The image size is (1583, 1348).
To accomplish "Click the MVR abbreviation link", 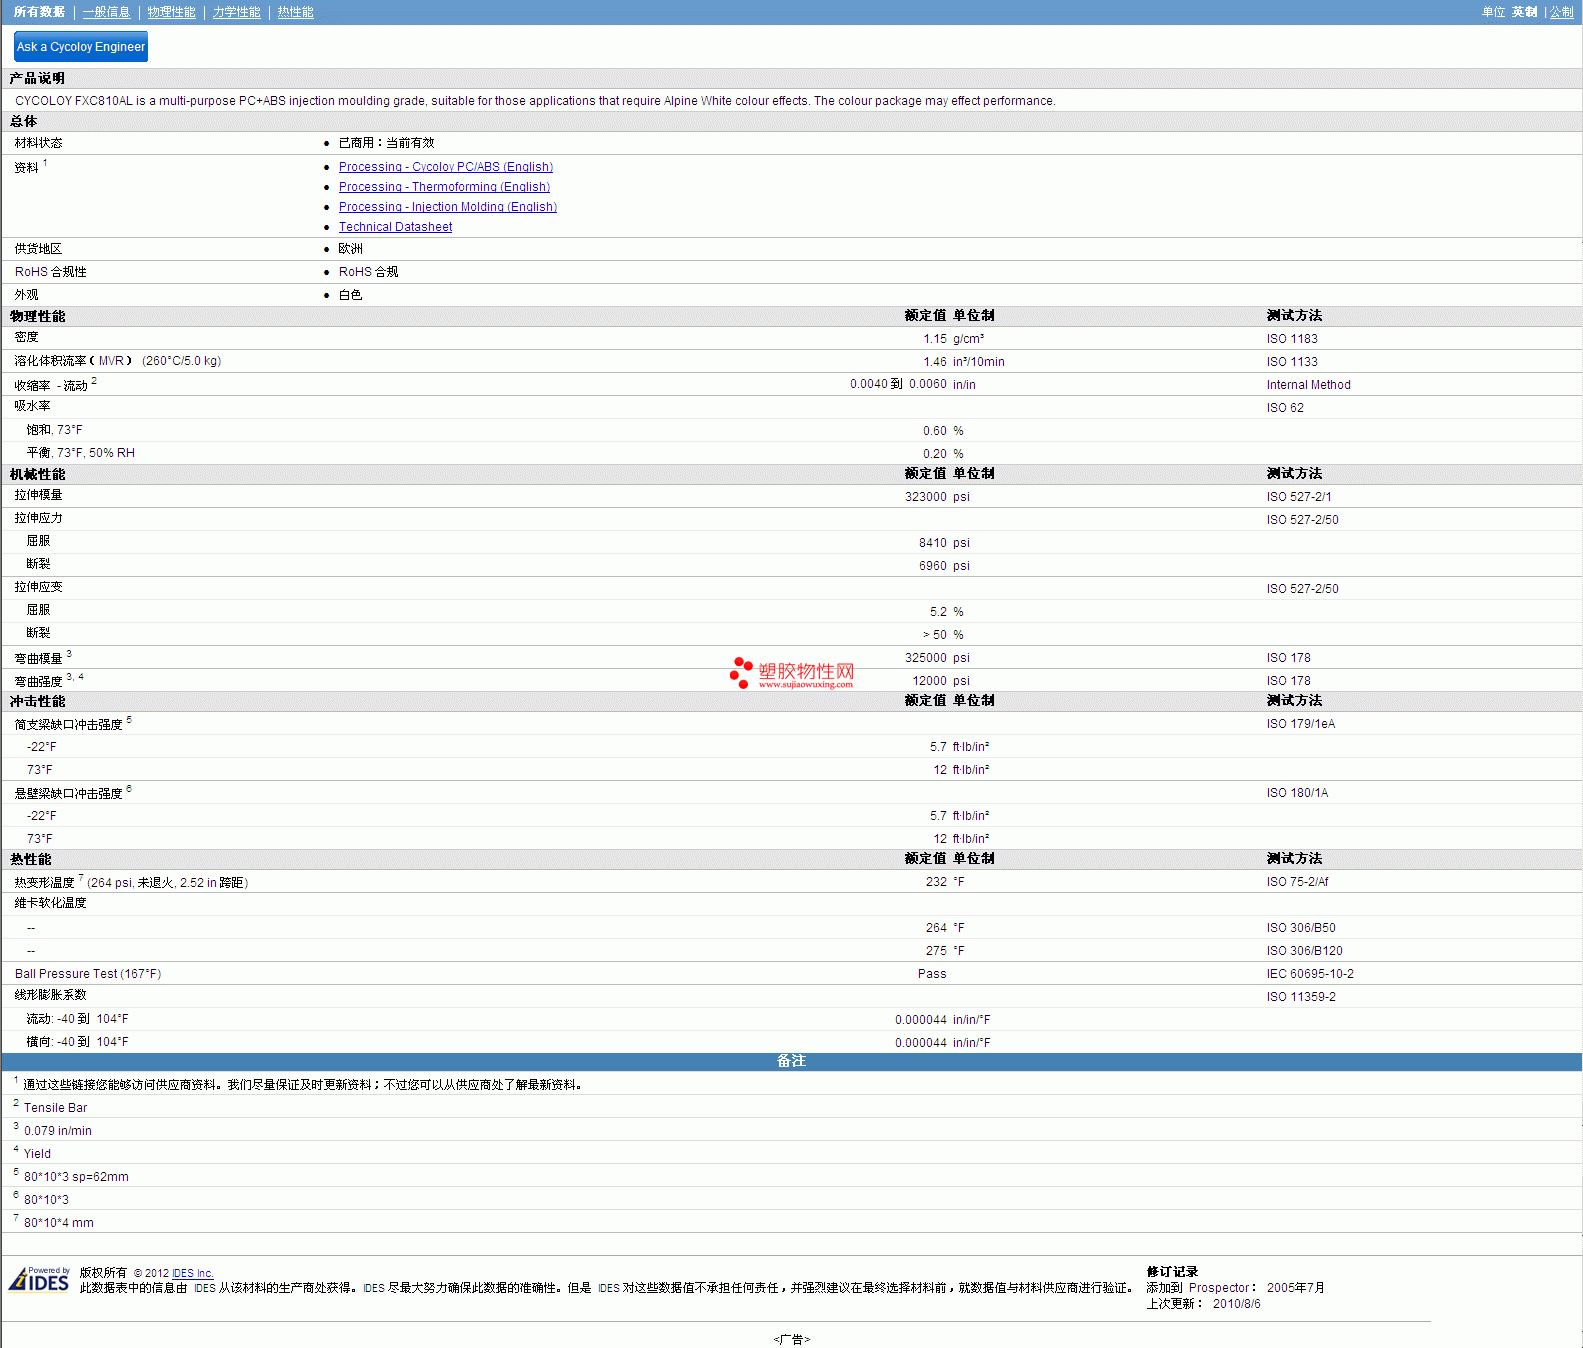I will tap(111, 361).
